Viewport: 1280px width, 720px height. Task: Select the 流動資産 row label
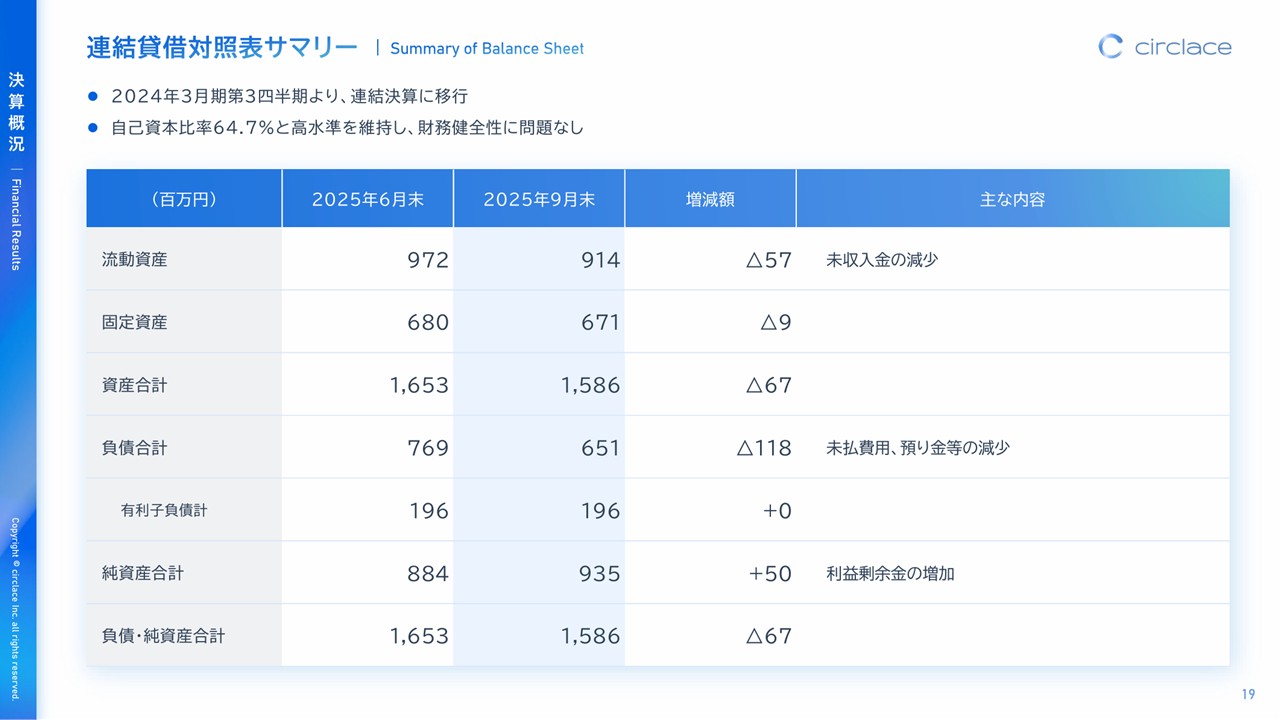coord(135,260)
